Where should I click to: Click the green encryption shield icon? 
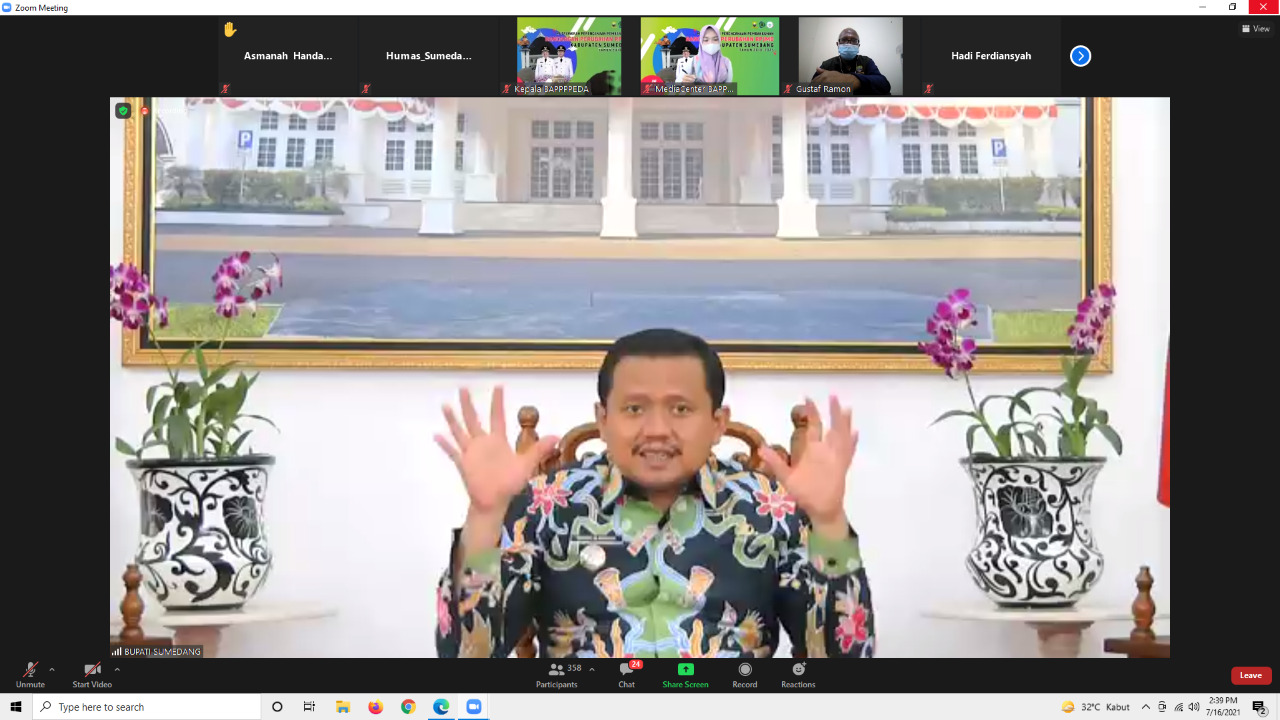(x=123, y=111)
